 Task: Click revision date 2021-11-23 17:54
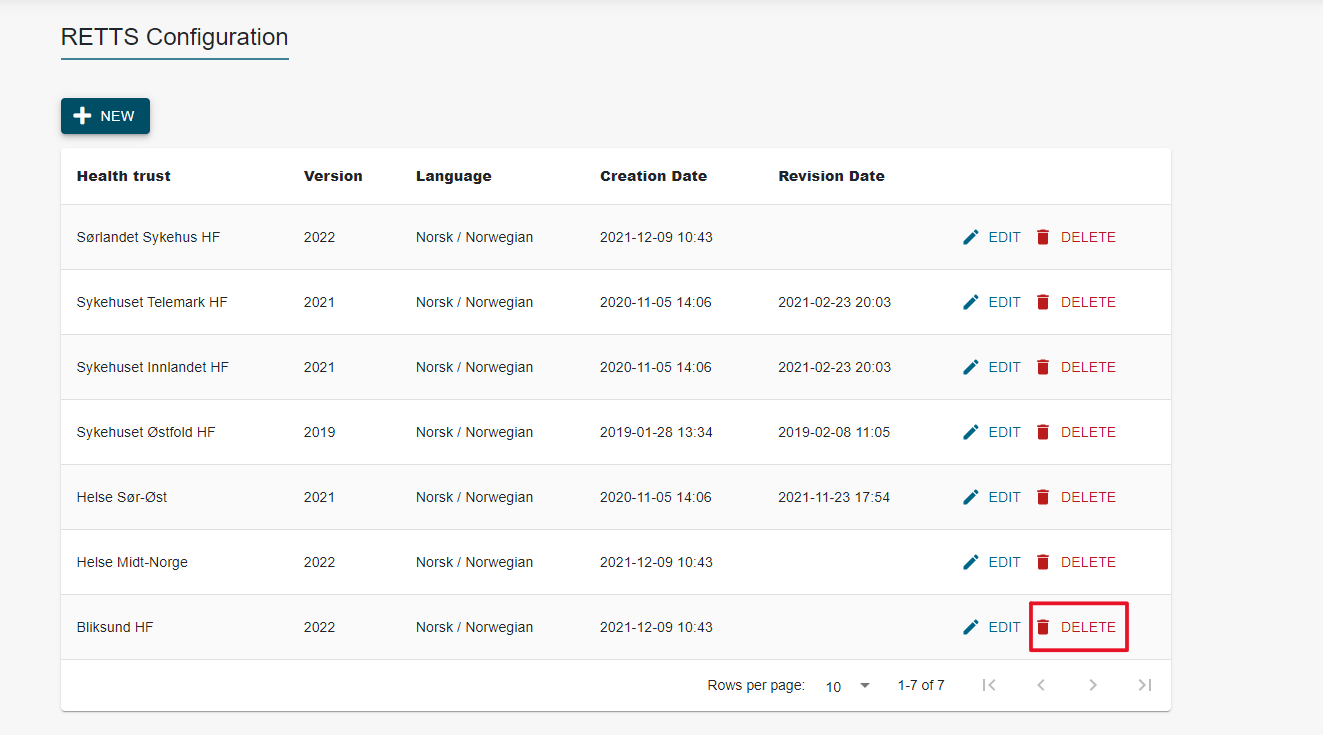click(x=834, y=497)
